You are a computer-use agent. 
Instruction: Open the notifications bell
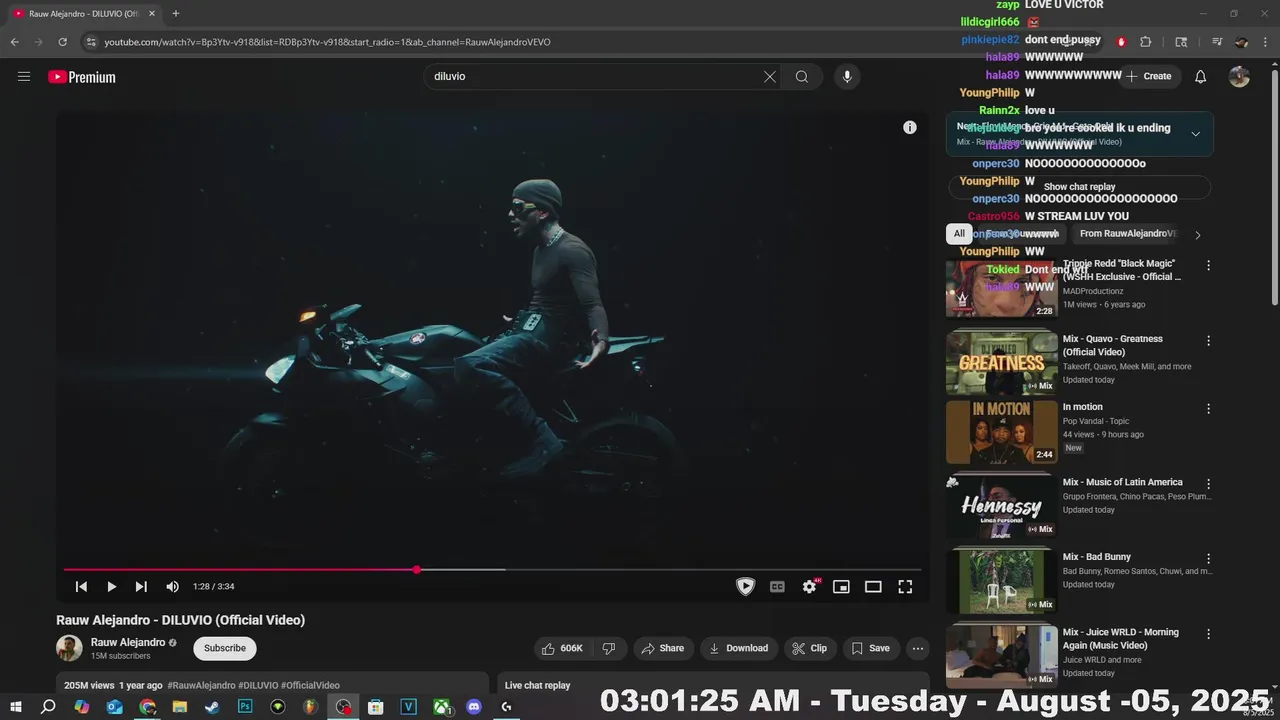1201,76
